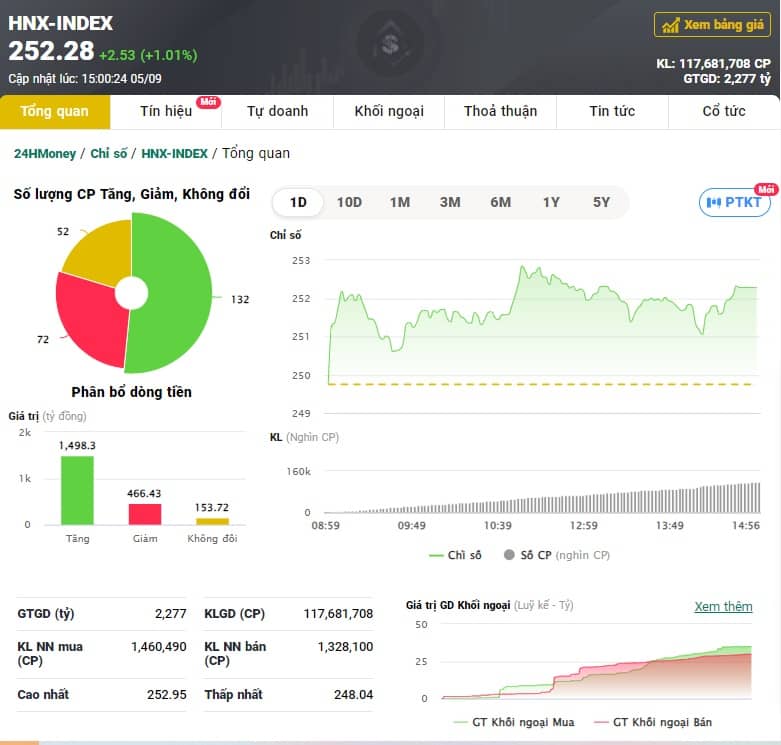
Task: Click the GTGD: 2,277 tỷ header text
Action: pos(727,79)
